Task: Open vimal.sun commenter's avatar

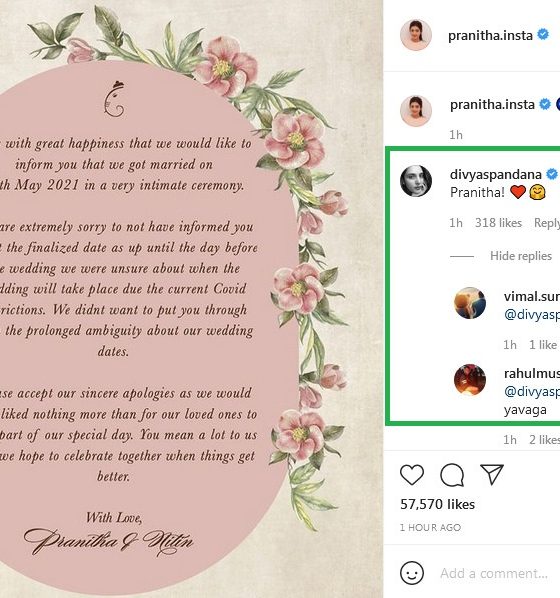Action: [x=470, y=303]
